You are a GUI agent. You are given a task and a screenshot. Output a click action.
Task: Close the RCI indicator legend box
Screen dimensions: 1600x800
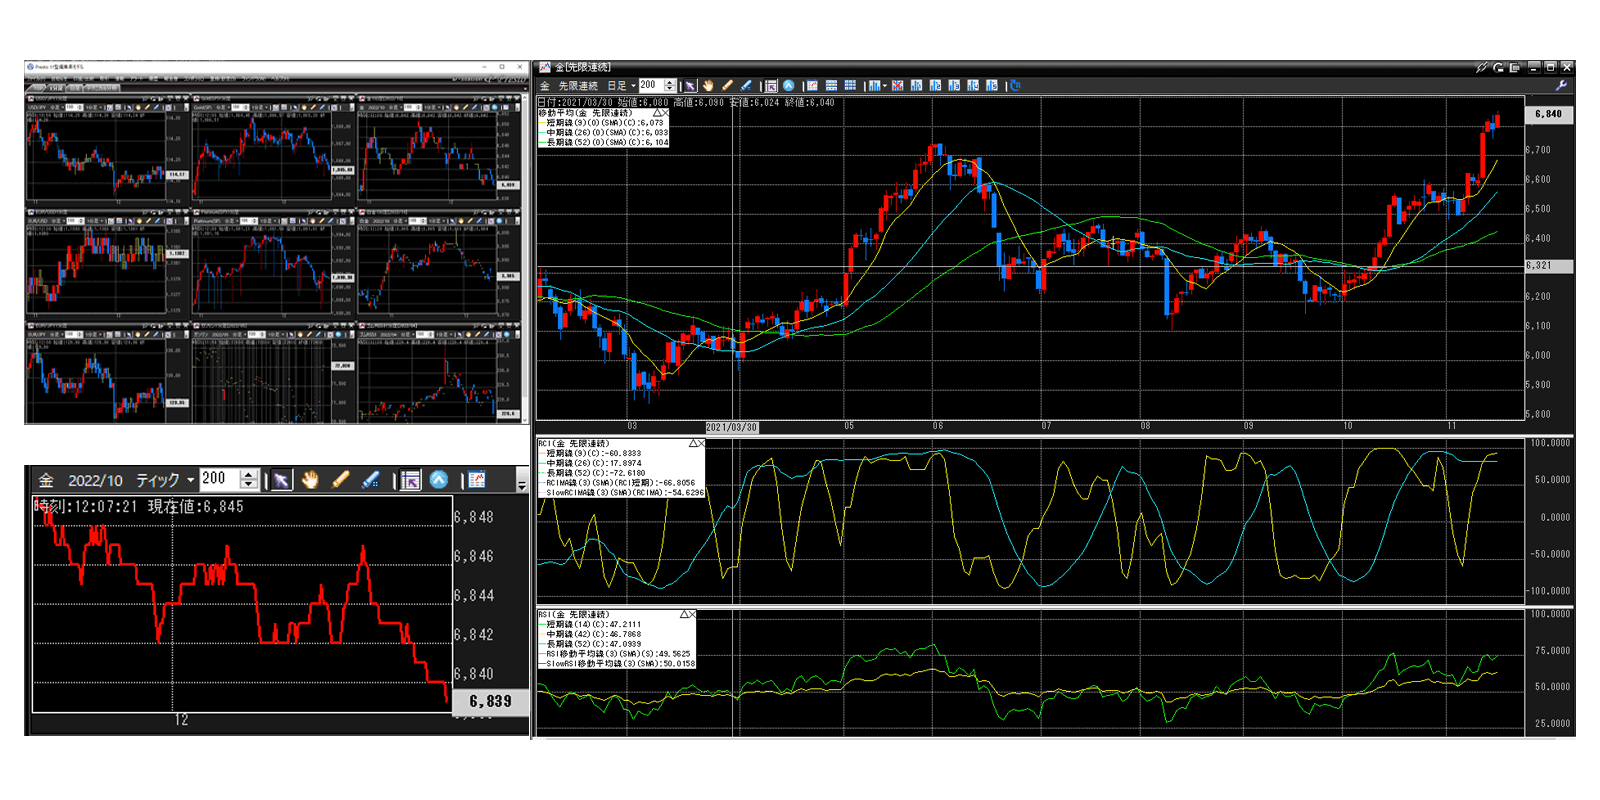click(701, 443)
